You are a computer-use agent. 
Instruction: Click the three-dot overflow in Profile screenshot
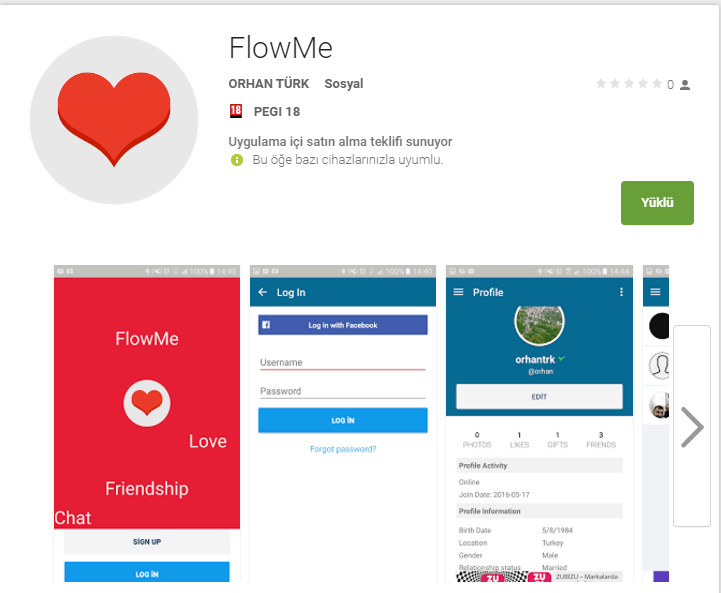[x=621, y=292]
